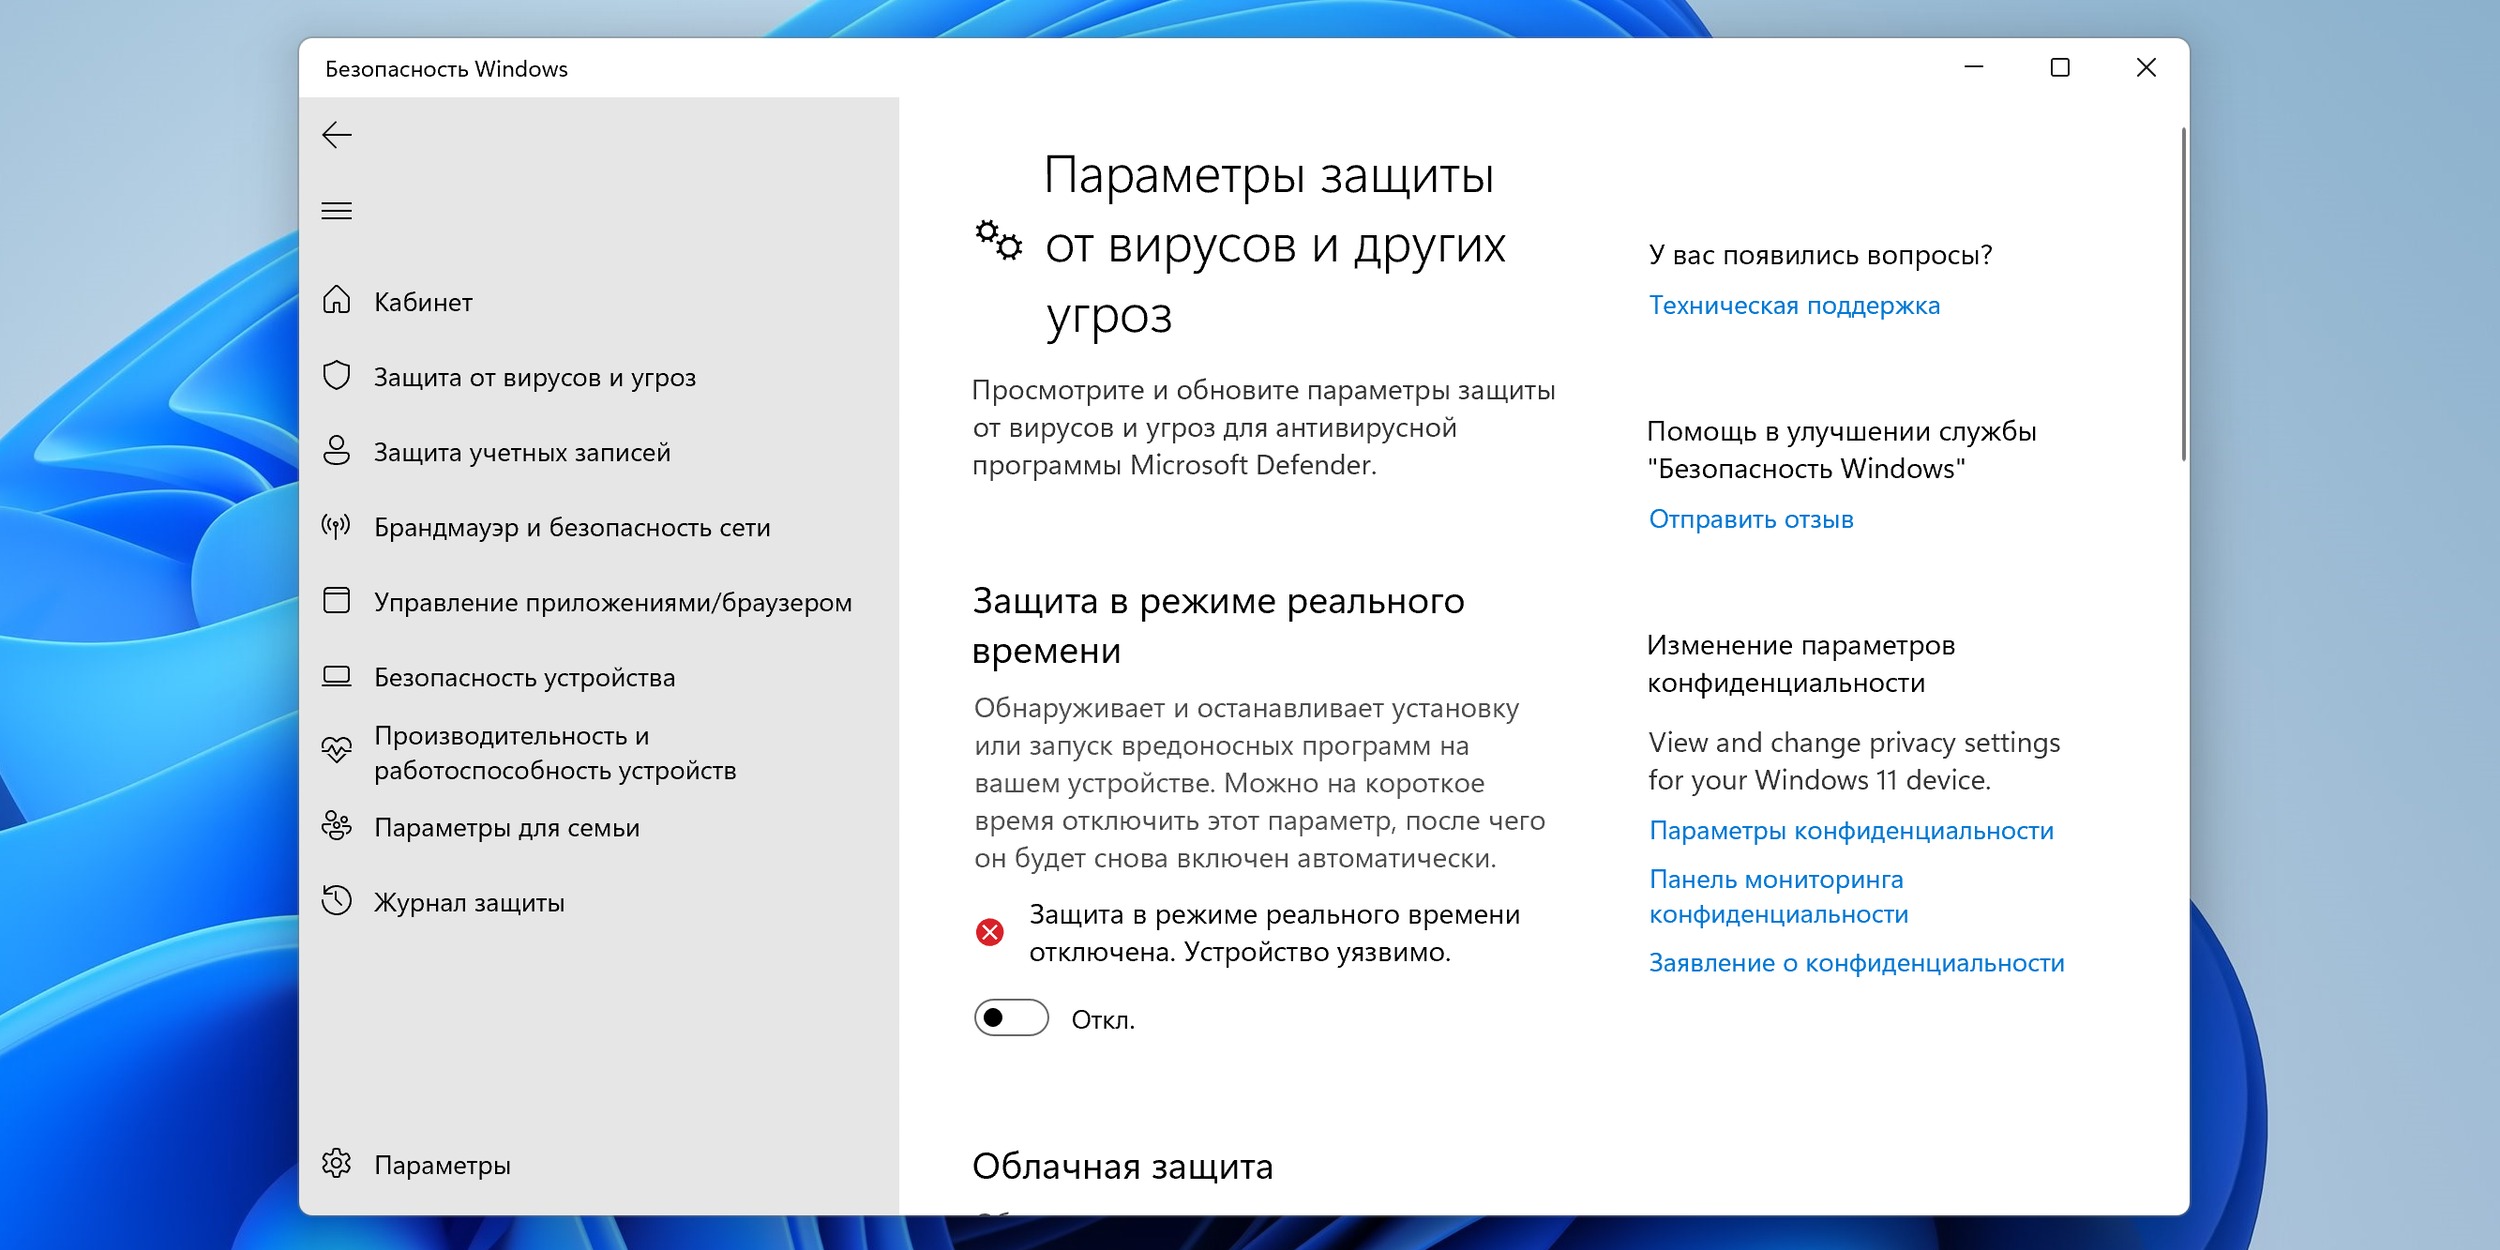Select Защита от вирусов и угроз menu entry
2500x1250 pixels.
[x=536, y=377]
